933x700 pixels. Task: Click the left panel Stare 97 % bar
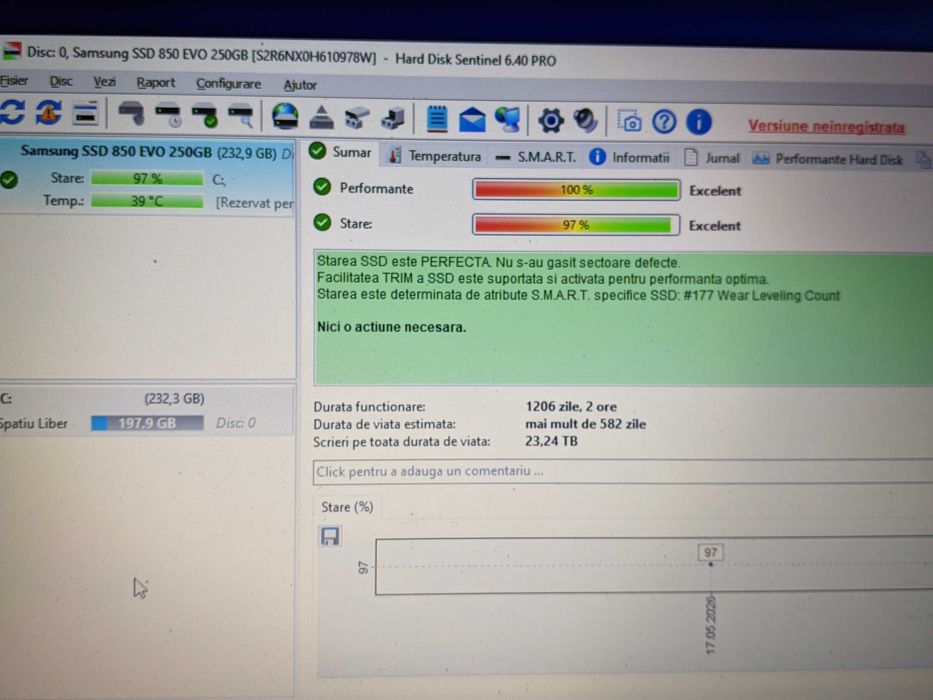click(x=147, y=179)
